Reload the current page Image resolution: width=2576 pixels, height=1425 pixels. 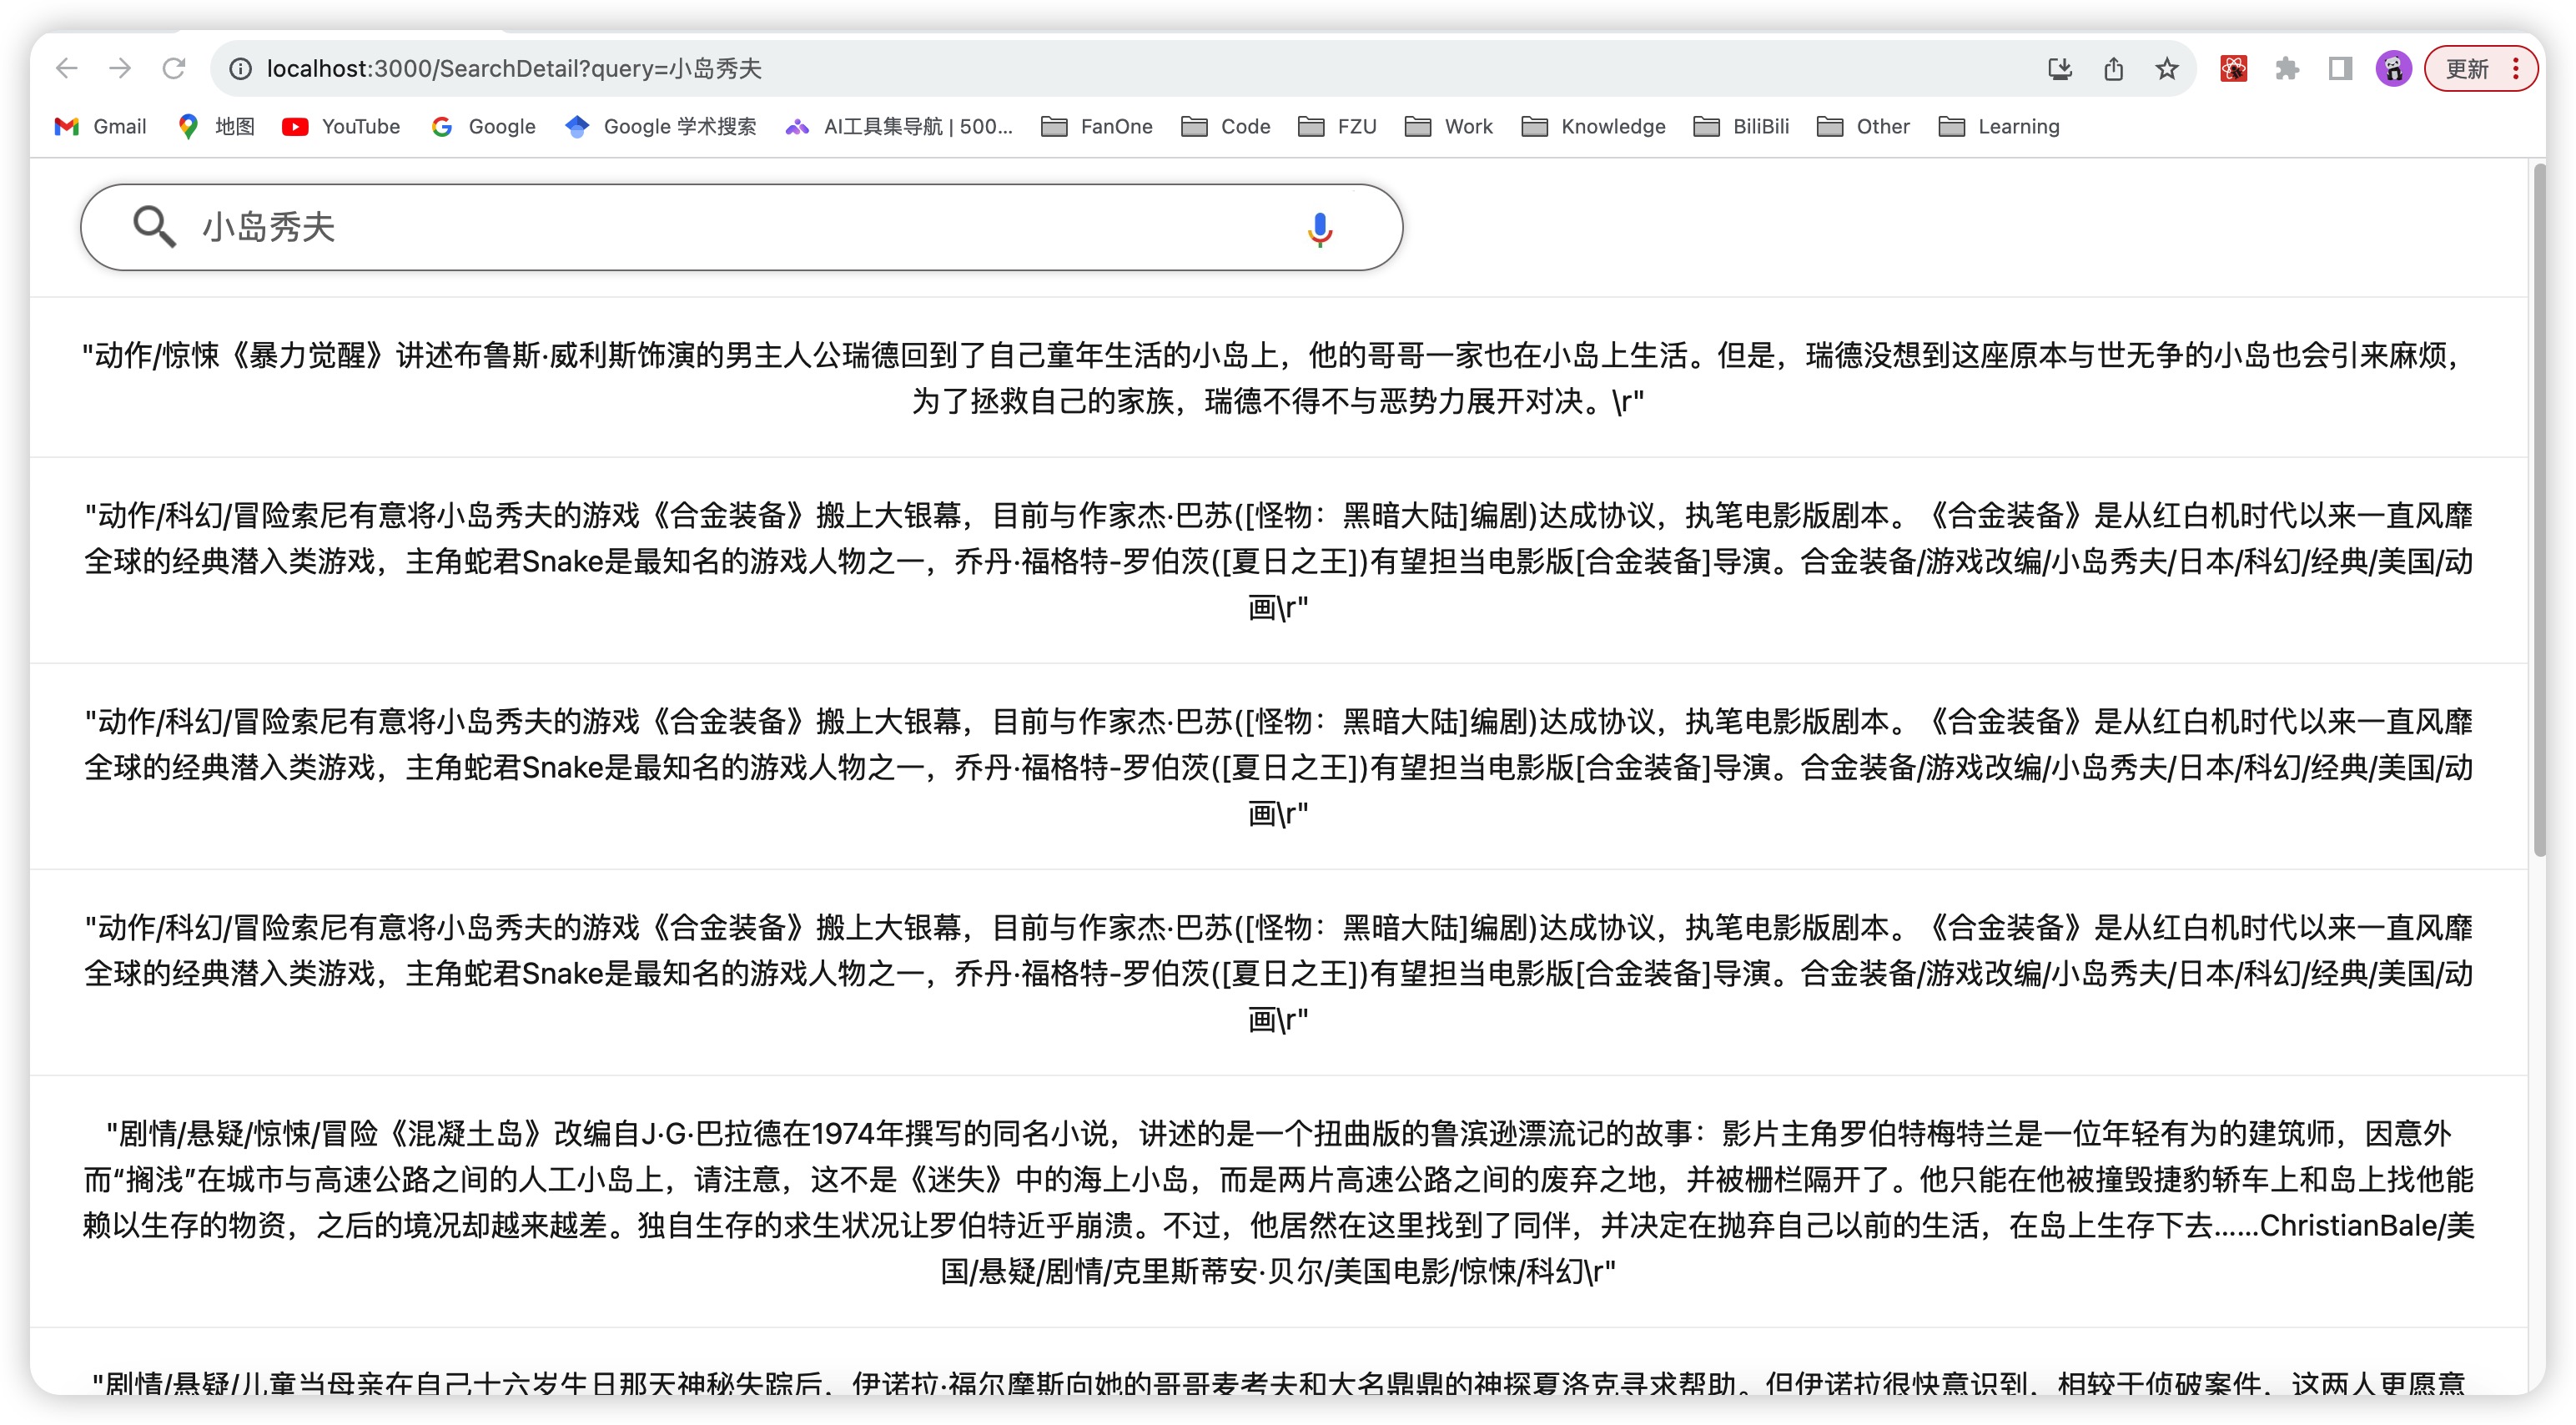click(x=174, y=68)
